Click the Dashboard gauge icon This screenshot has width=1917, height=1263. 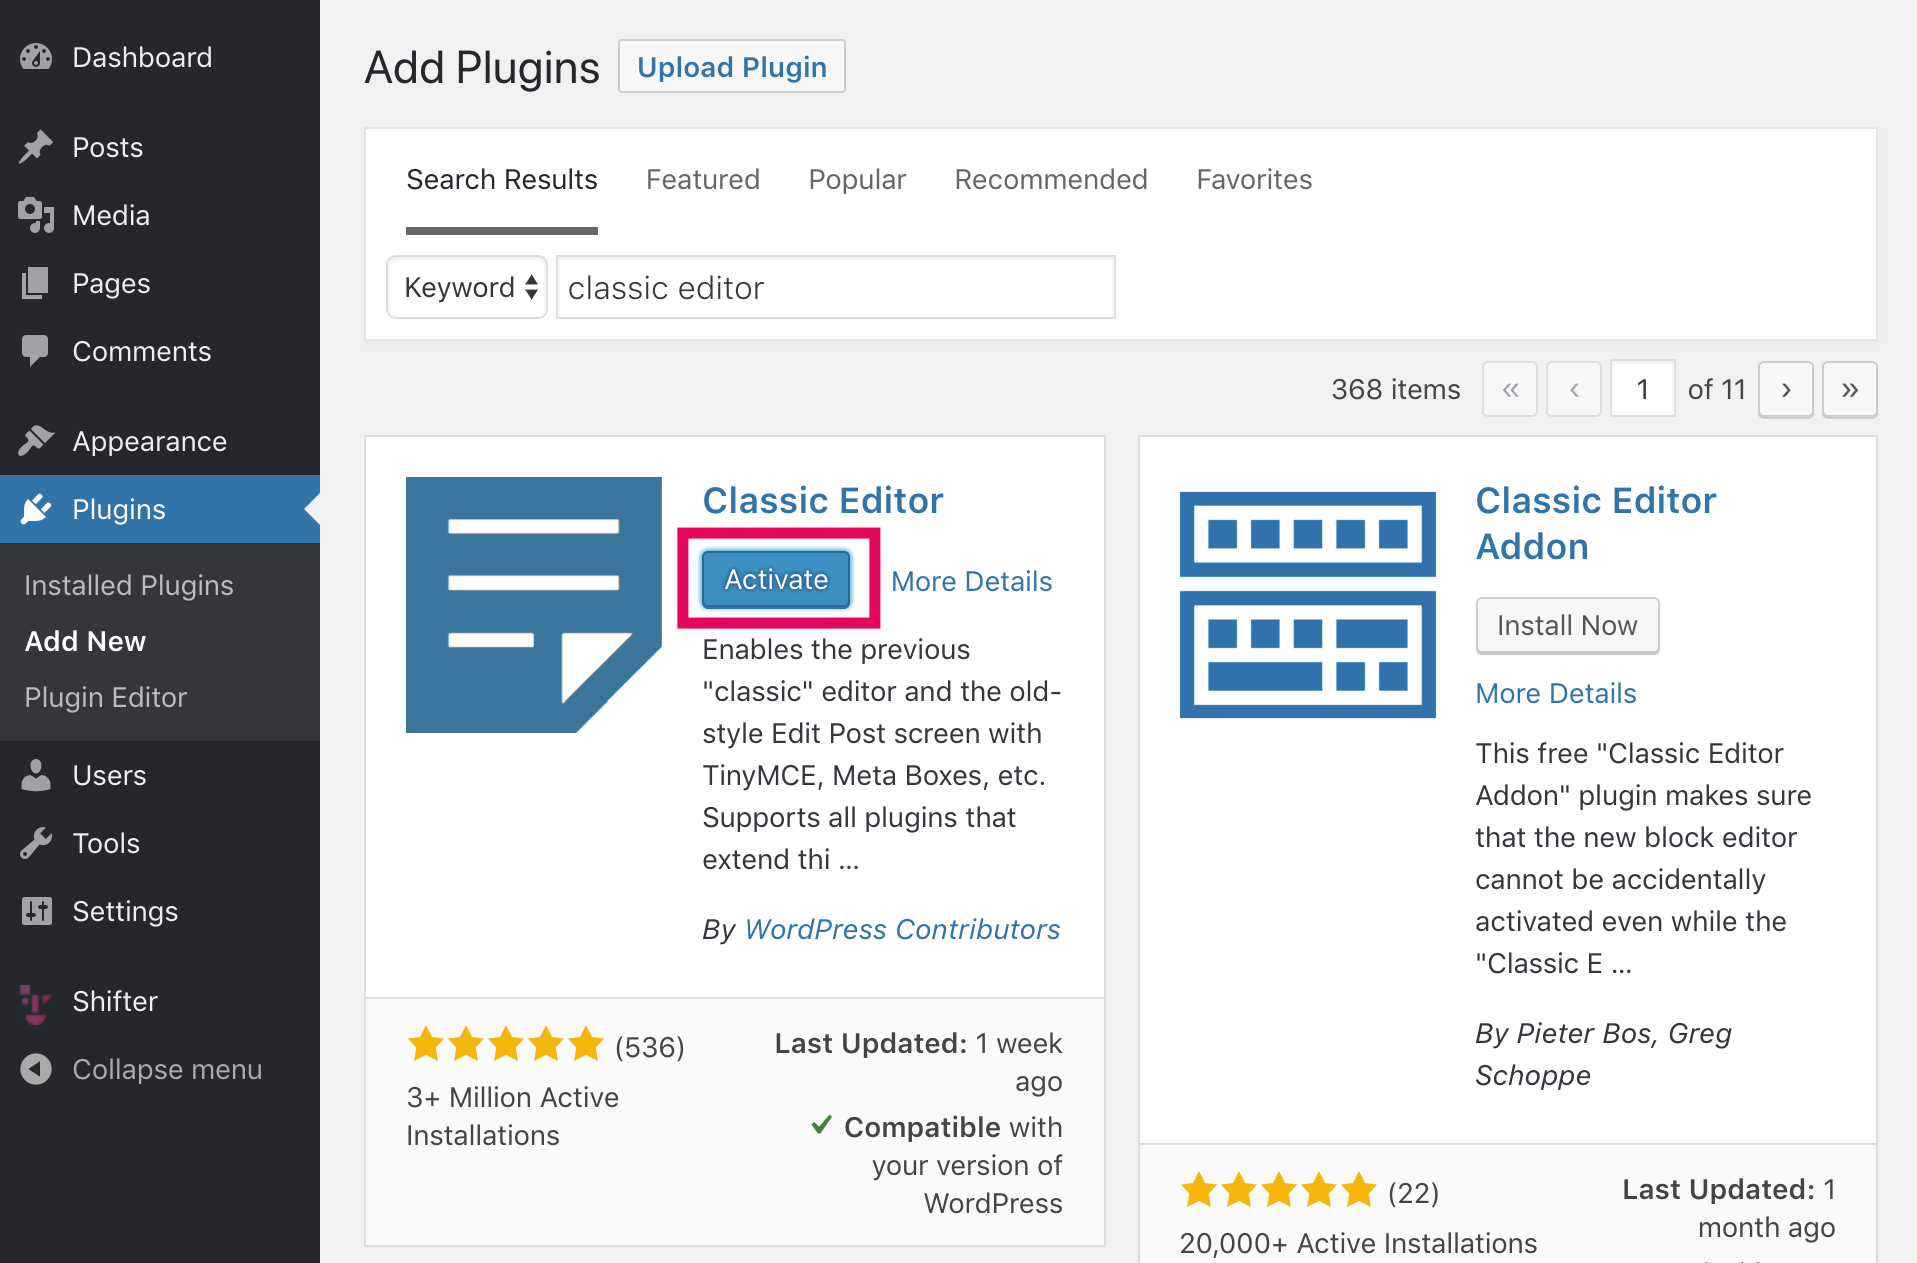pos(36,57)
